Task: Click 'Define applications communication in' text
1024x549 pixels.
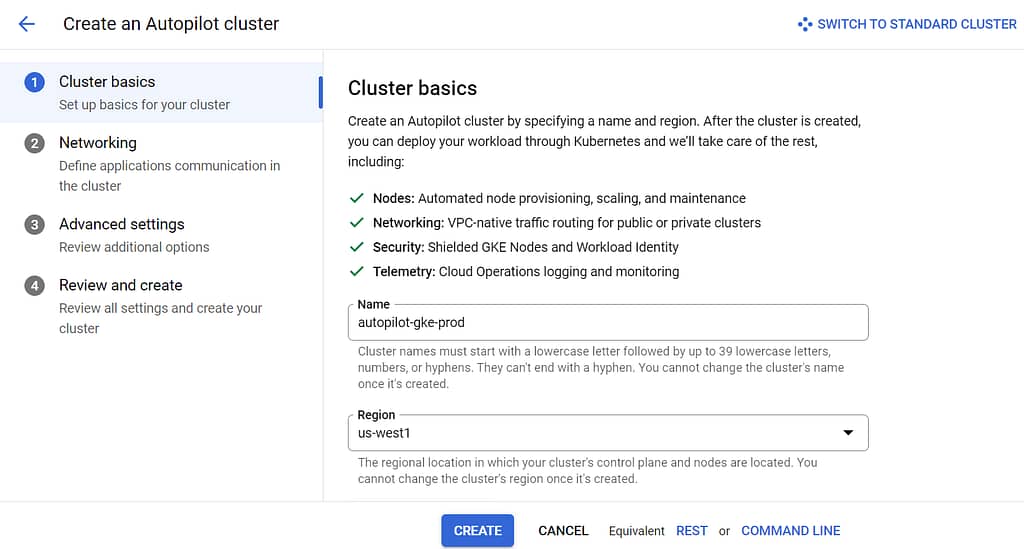Action: [169, 166]
